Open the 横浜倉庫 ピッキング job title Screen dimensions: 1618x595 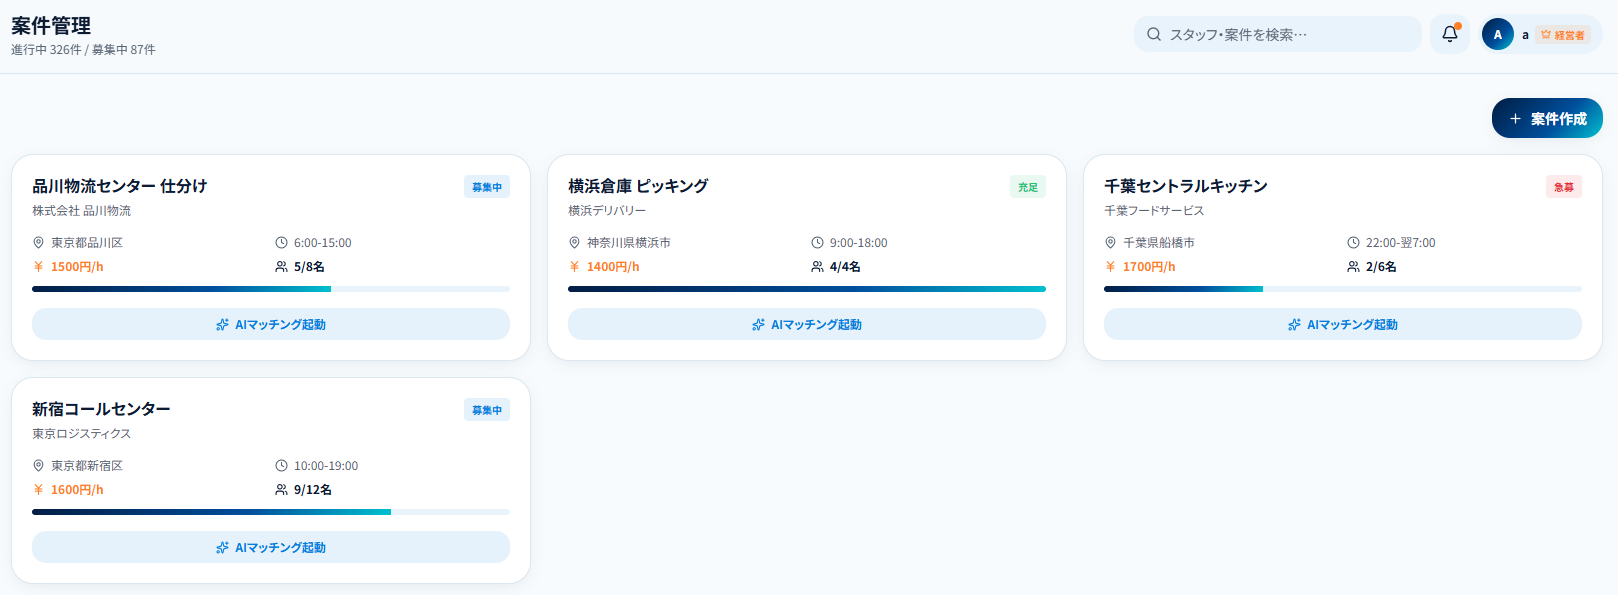638,186
